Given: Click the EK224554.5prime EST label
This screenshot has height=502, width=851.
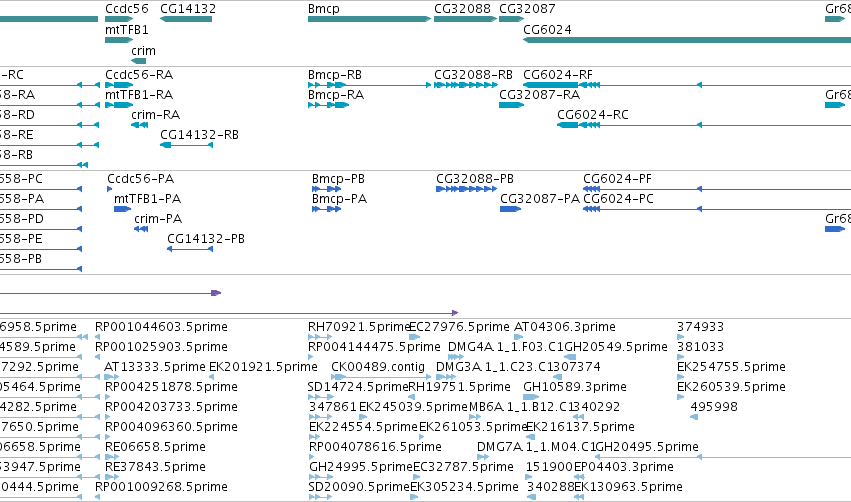Looking at the screenshot, I should (363, 428).
